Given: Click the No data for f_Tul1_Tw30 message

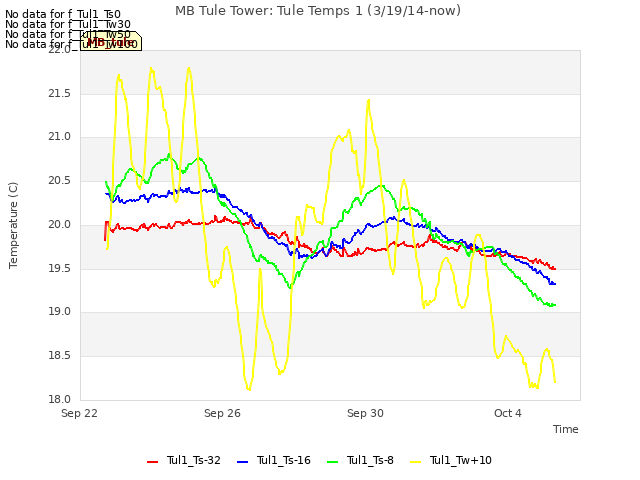Looking at the screenshot, I should point(68,24).
